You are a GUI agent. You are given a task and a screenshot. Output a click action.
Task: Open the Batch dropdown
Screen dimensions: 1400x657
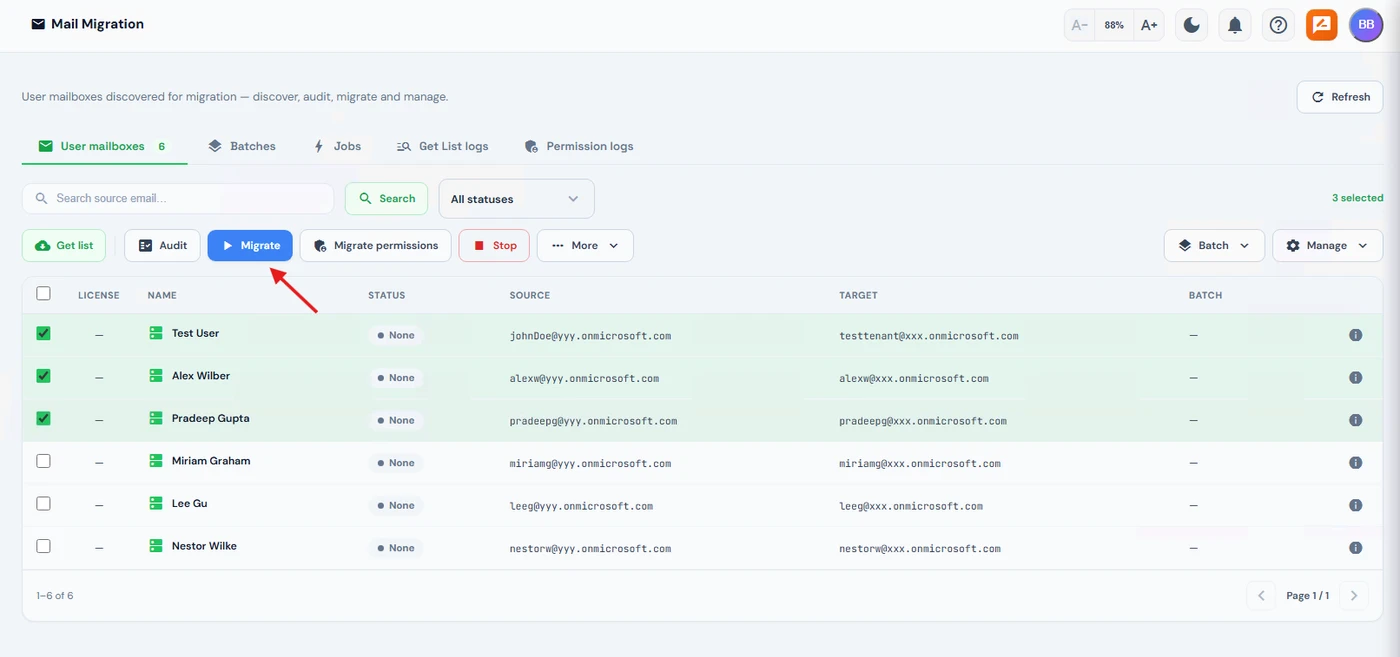click(x=1214, y=246)
